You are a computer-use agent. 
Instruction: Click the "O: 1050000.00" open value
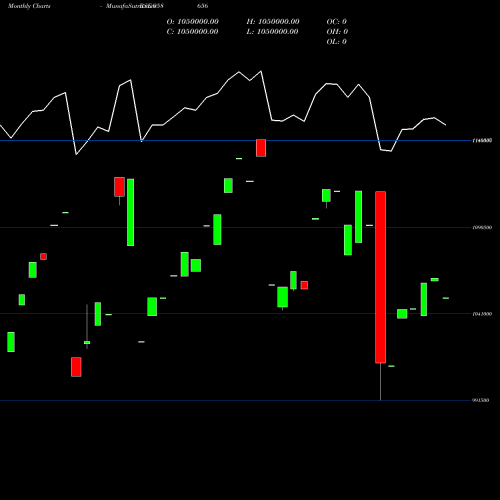[x=193, y=22]
